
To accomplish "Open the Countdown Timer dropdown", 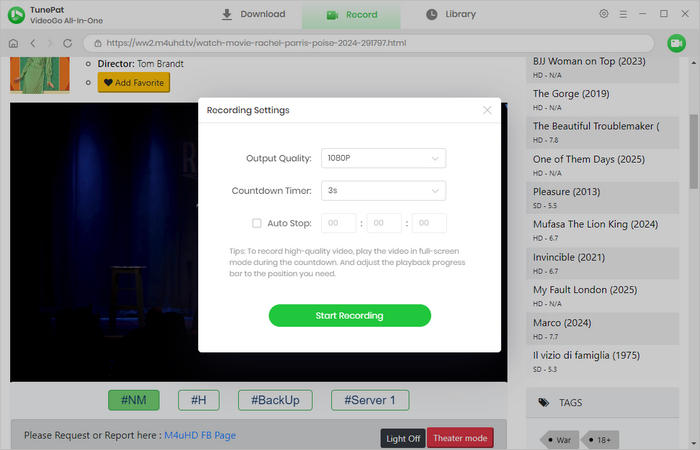I will 383,191.
